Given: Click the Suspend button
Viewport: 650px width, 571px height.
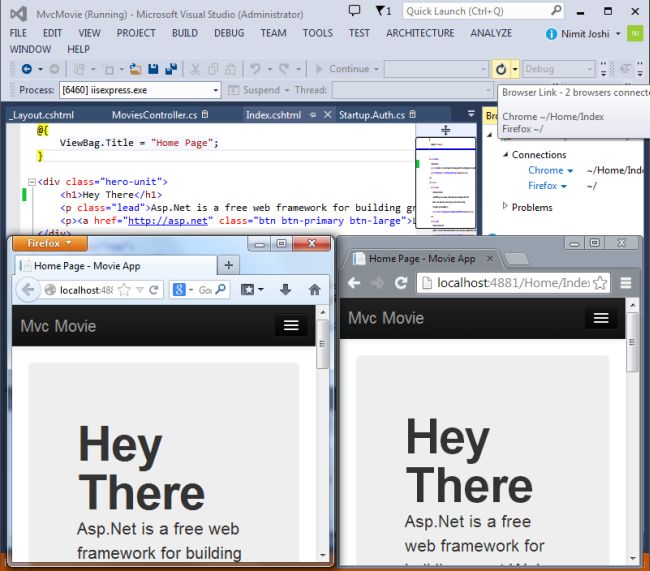Looking at the screenshot, I should pyautogui.click(x=254, y=90).
